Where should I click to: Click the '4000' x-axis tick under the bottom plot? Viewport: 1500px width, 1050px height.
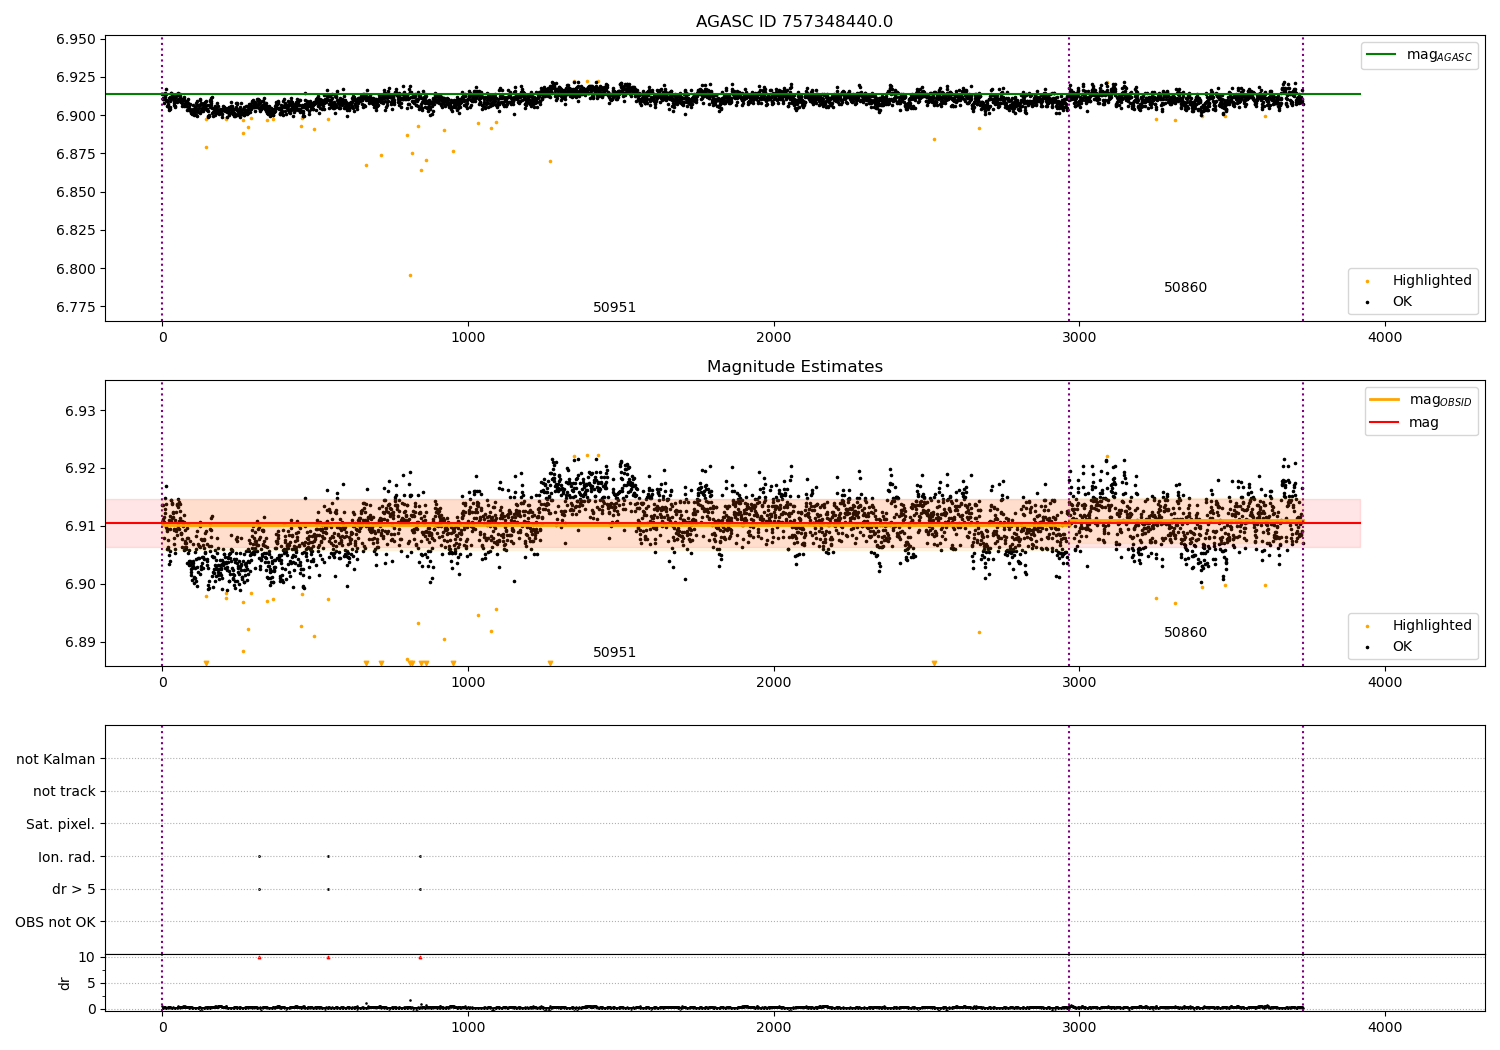(x=1385, y=1028)
